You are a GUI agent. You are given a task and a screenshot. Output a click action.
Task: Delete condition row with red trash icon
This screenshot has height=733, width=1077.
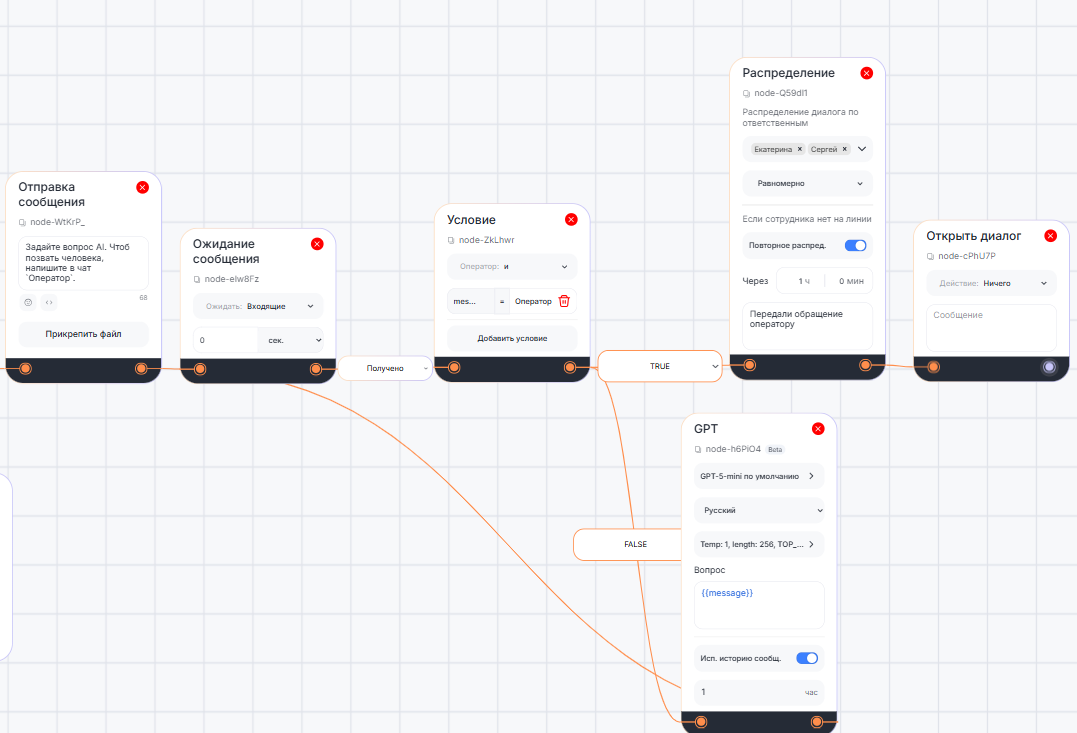564,301
